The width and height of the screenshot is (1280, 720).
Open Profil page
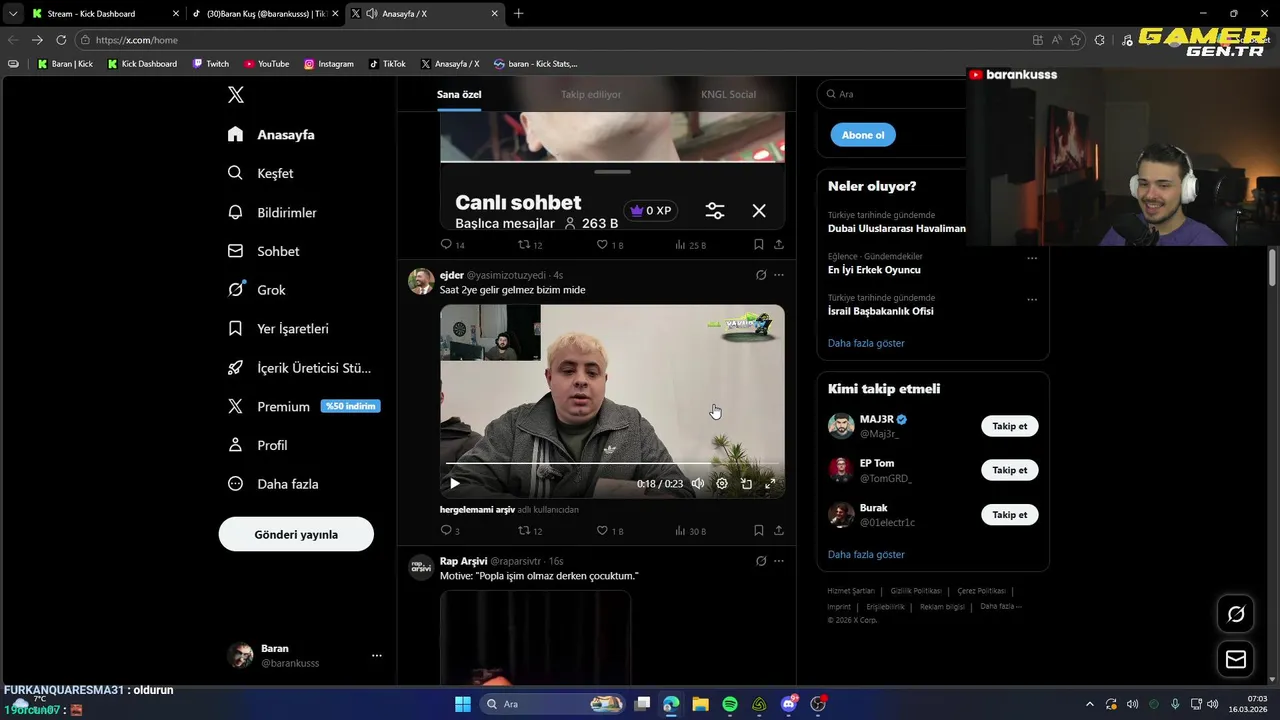tap(257, 445)
